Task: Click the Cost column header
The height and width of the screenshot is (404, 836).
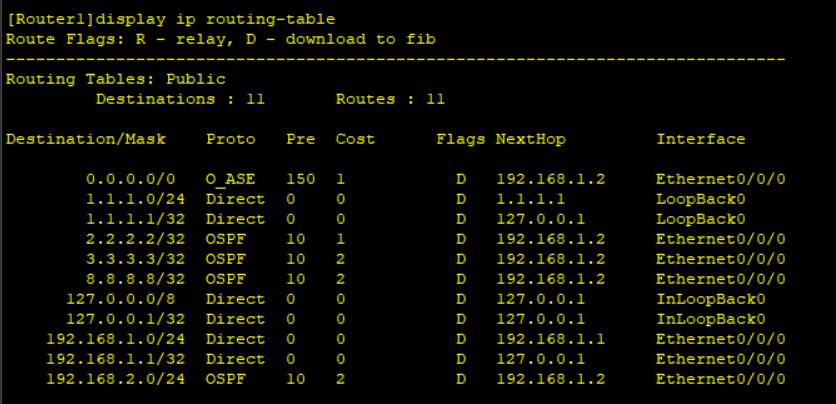Action: click(x=355, y=140)
